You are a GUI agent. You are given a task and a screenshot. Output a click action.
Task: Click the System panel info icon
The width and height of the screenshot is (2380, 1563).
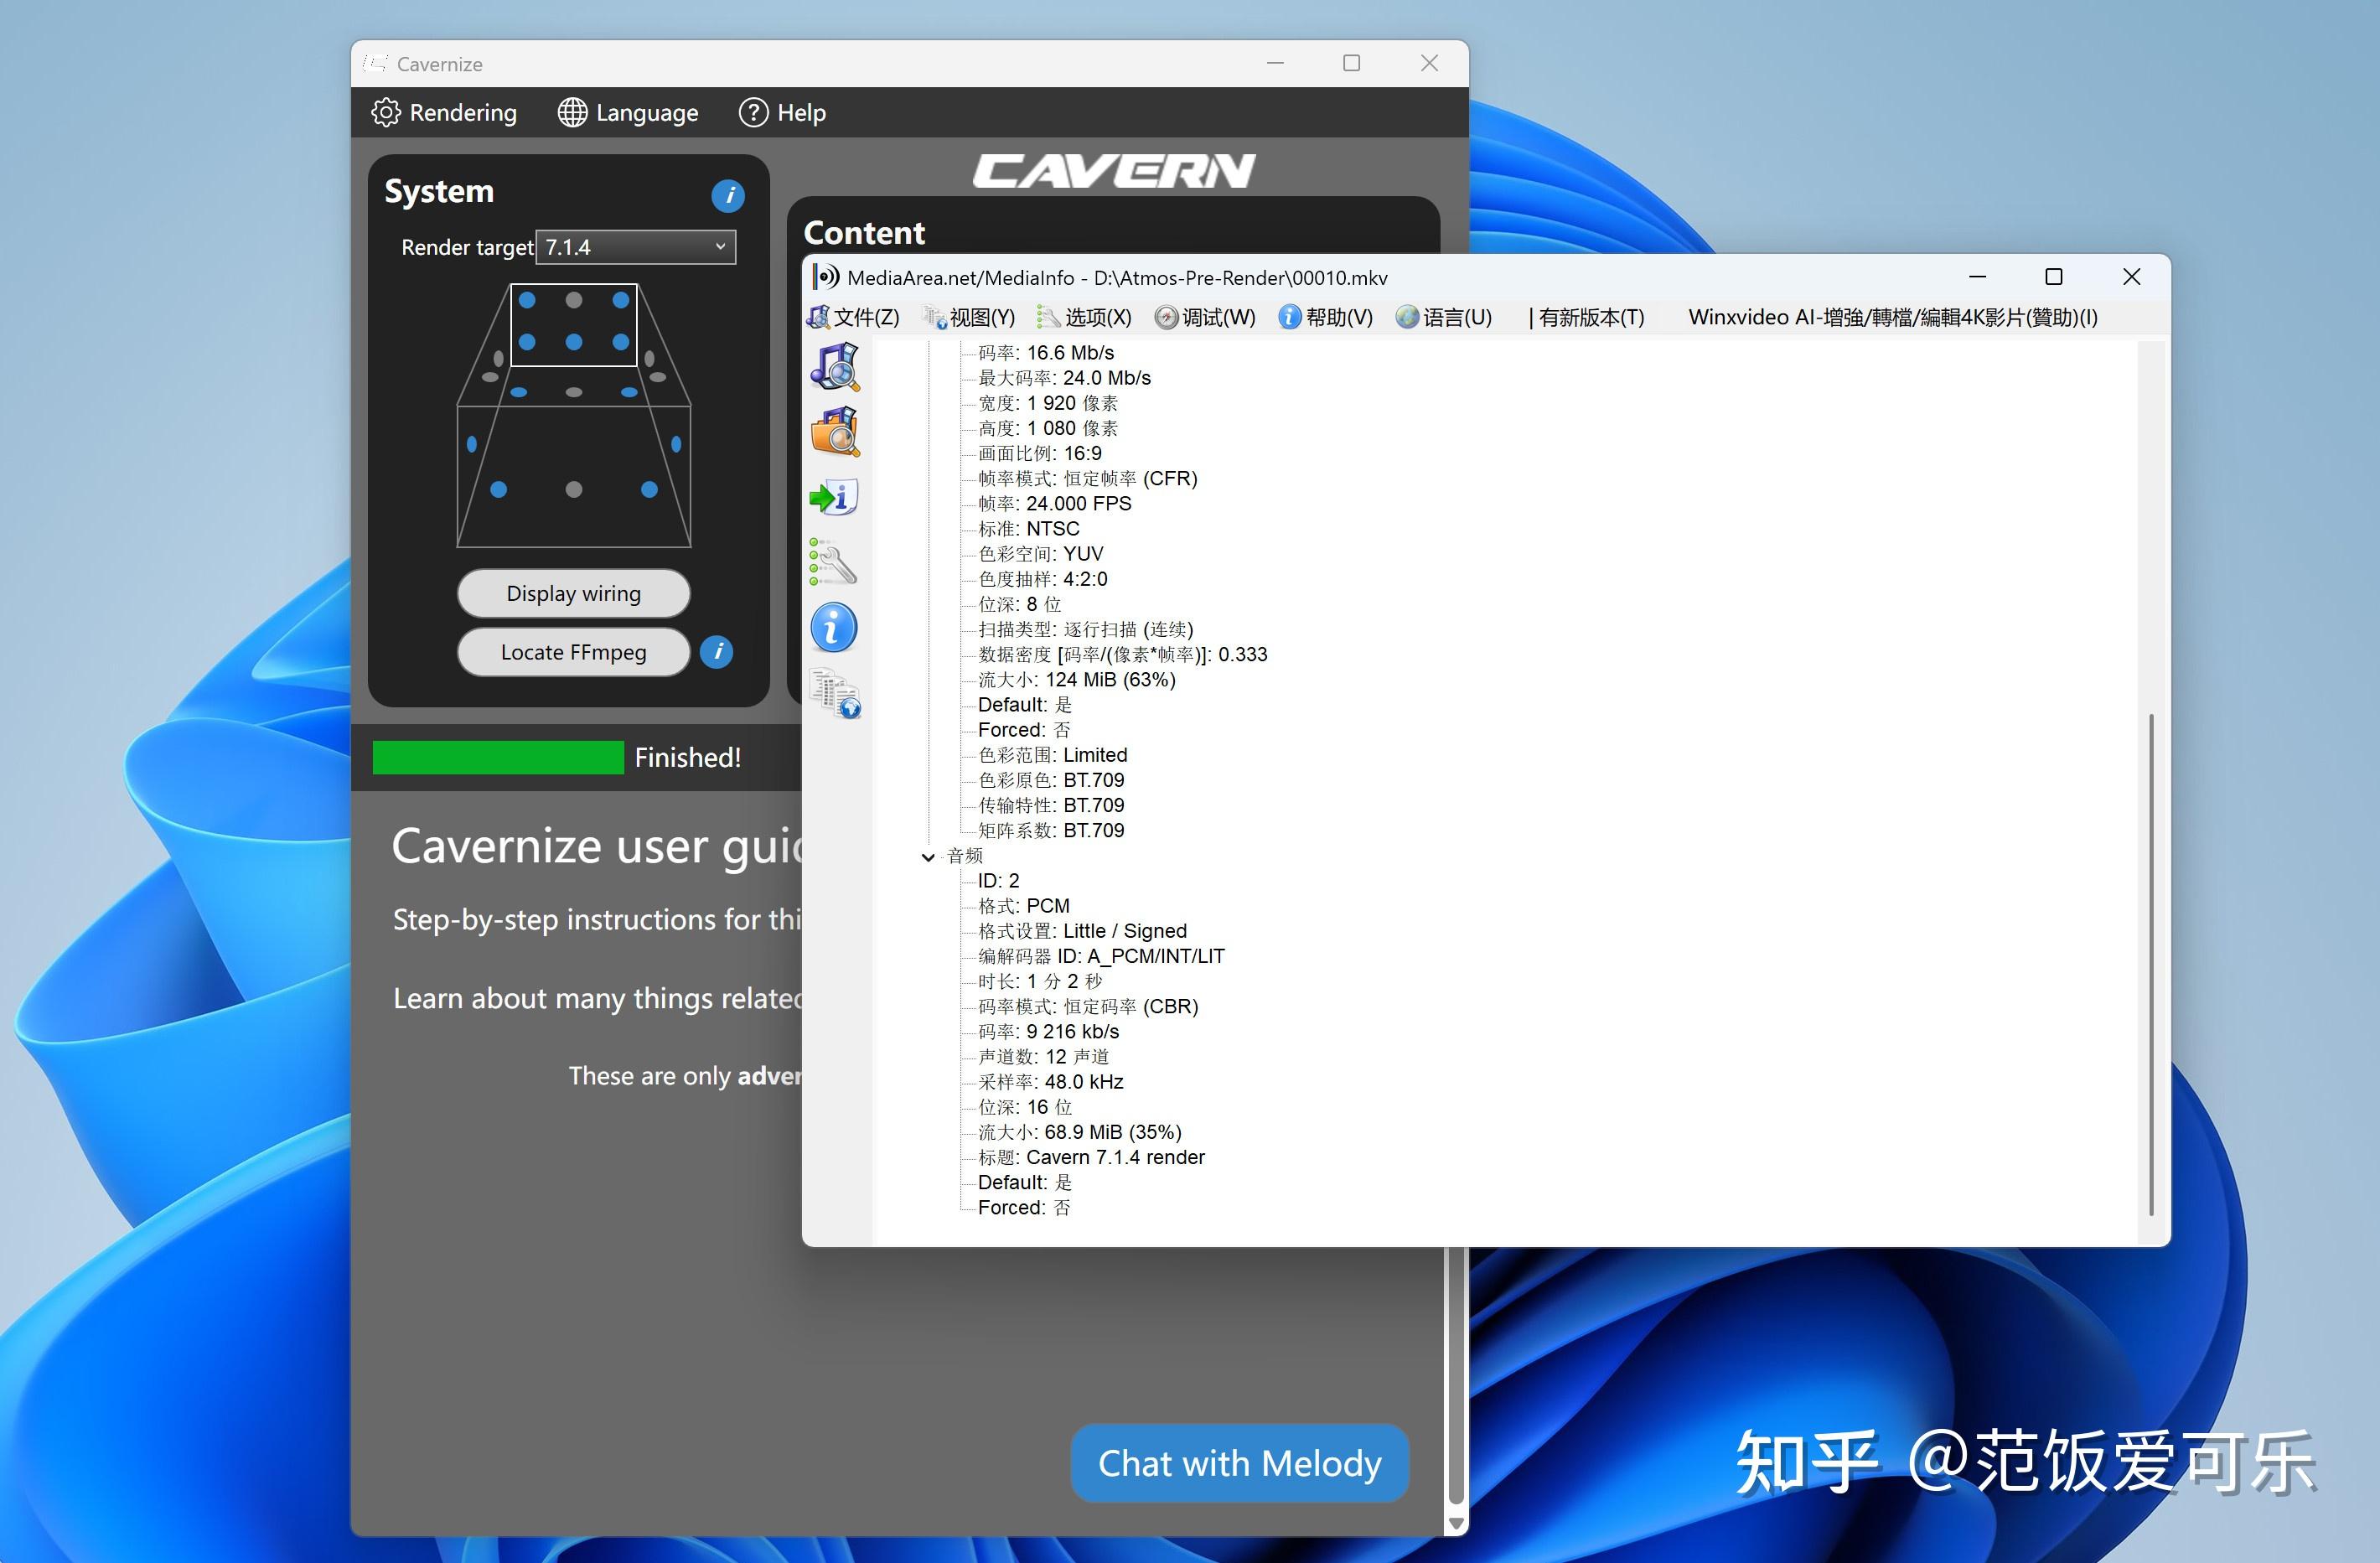727,197
